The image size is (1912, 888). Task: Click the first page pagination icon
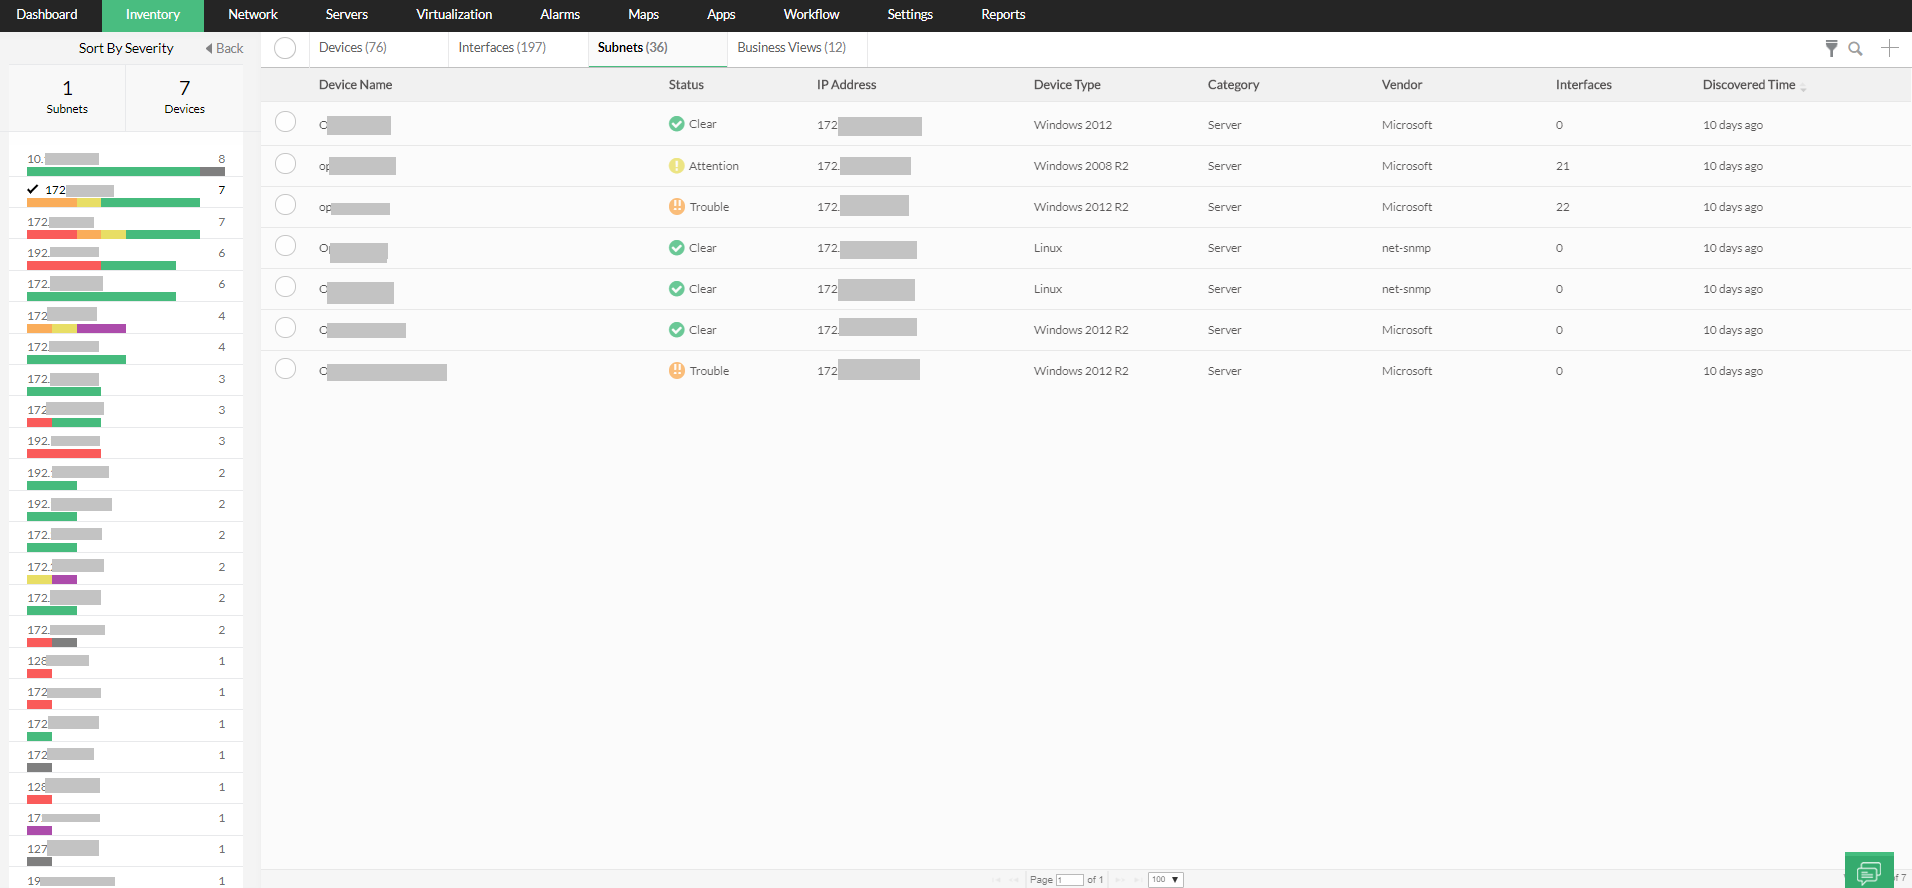click(x=996, y=880)
